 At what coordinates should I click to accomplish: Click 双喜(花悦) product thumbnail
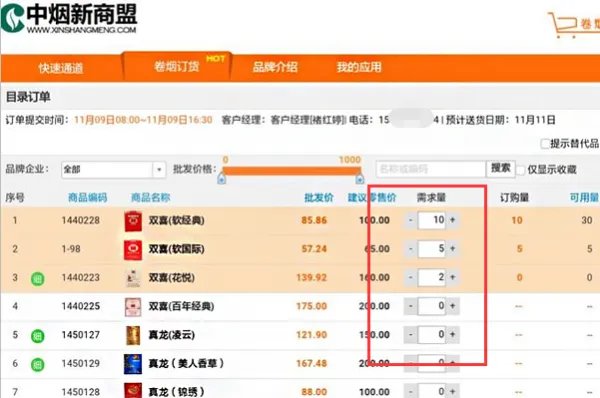(133, 278)
